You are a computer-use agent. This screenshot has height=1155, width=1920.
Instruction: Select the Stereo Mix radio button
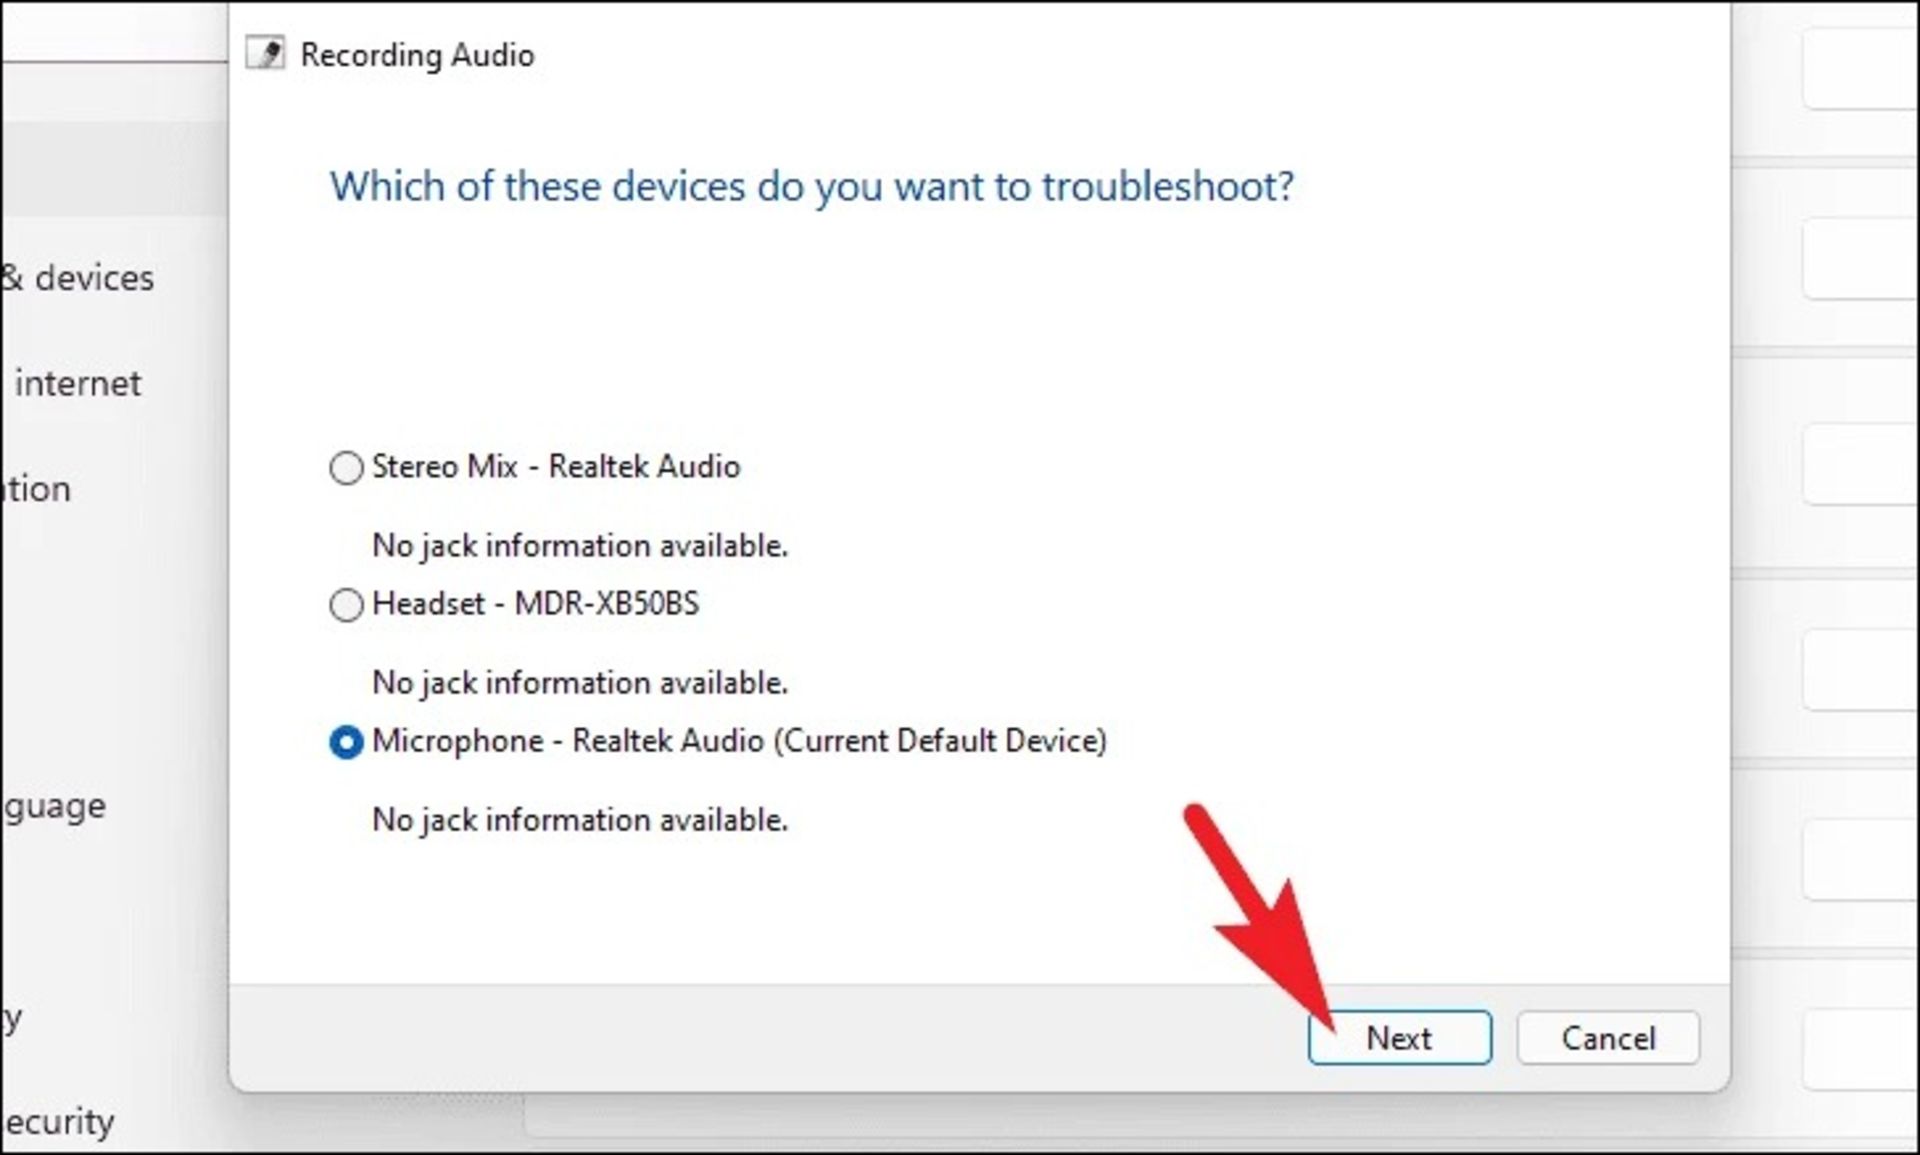346,468
